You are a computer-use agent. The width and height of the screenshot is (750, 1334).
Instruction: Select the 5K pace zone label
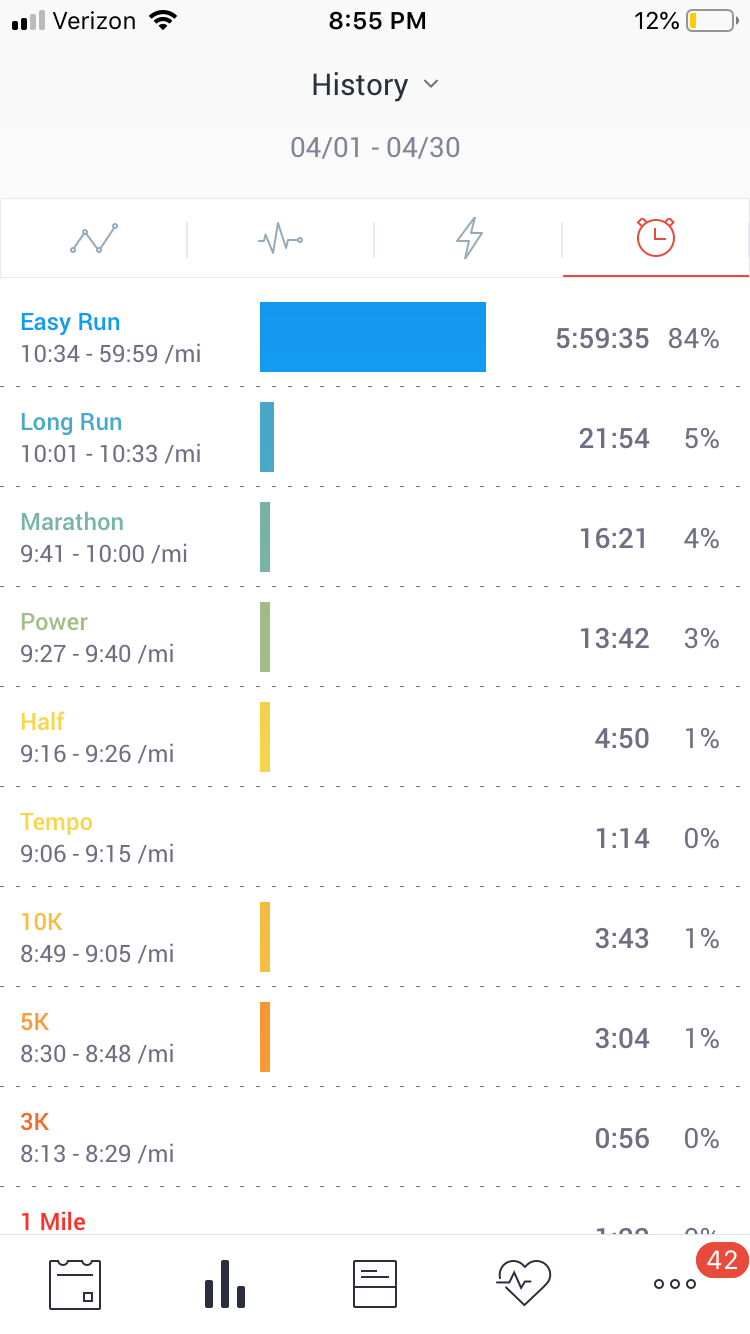pos(35,1022)
